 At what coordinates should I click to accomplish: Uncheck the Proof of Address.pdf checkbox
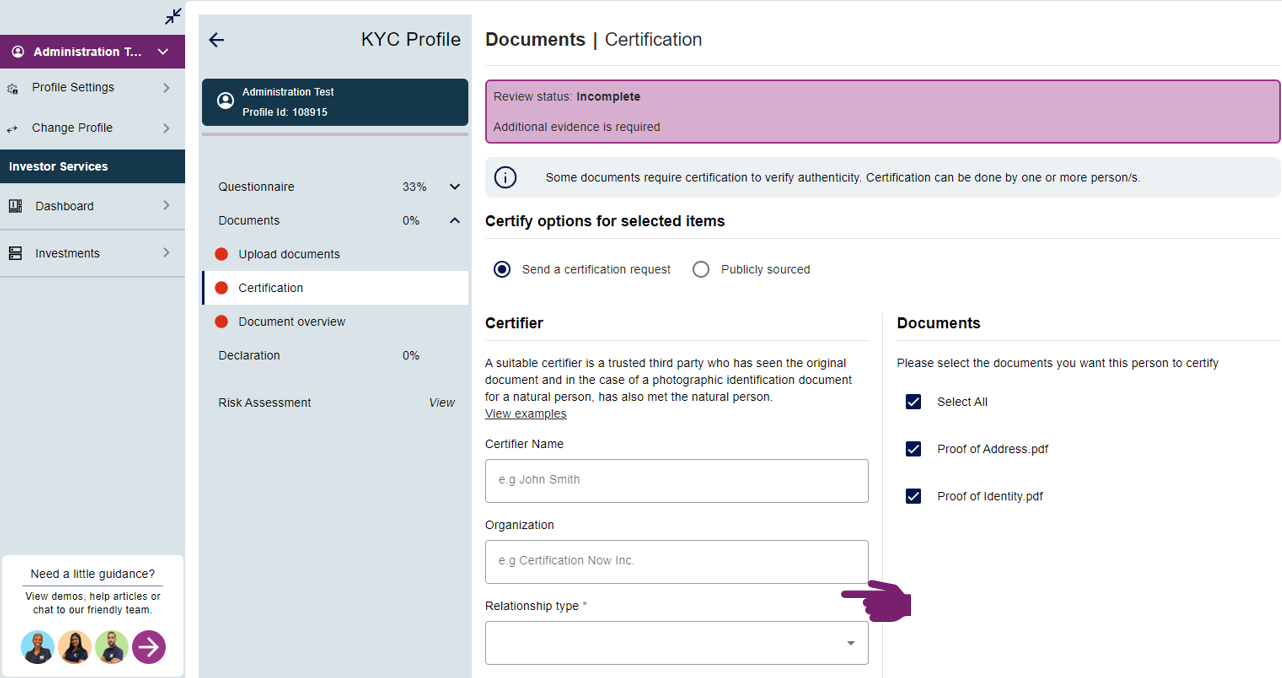(x=913, y=449)
